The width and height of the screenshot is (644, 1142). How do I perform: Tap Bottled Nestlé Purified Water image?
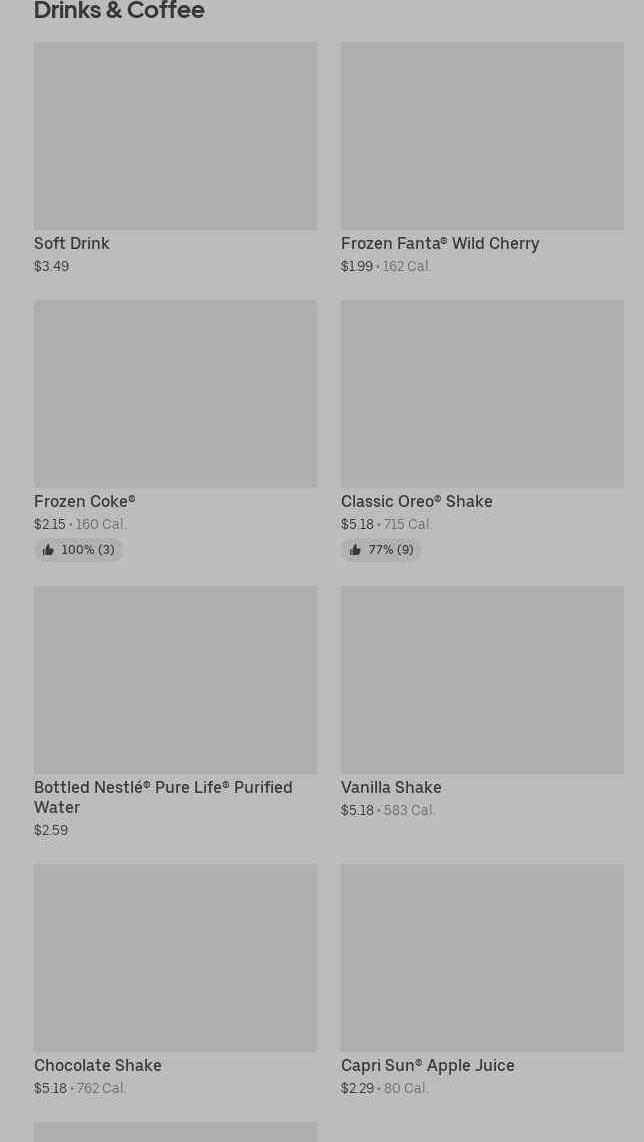click(175, 680)
